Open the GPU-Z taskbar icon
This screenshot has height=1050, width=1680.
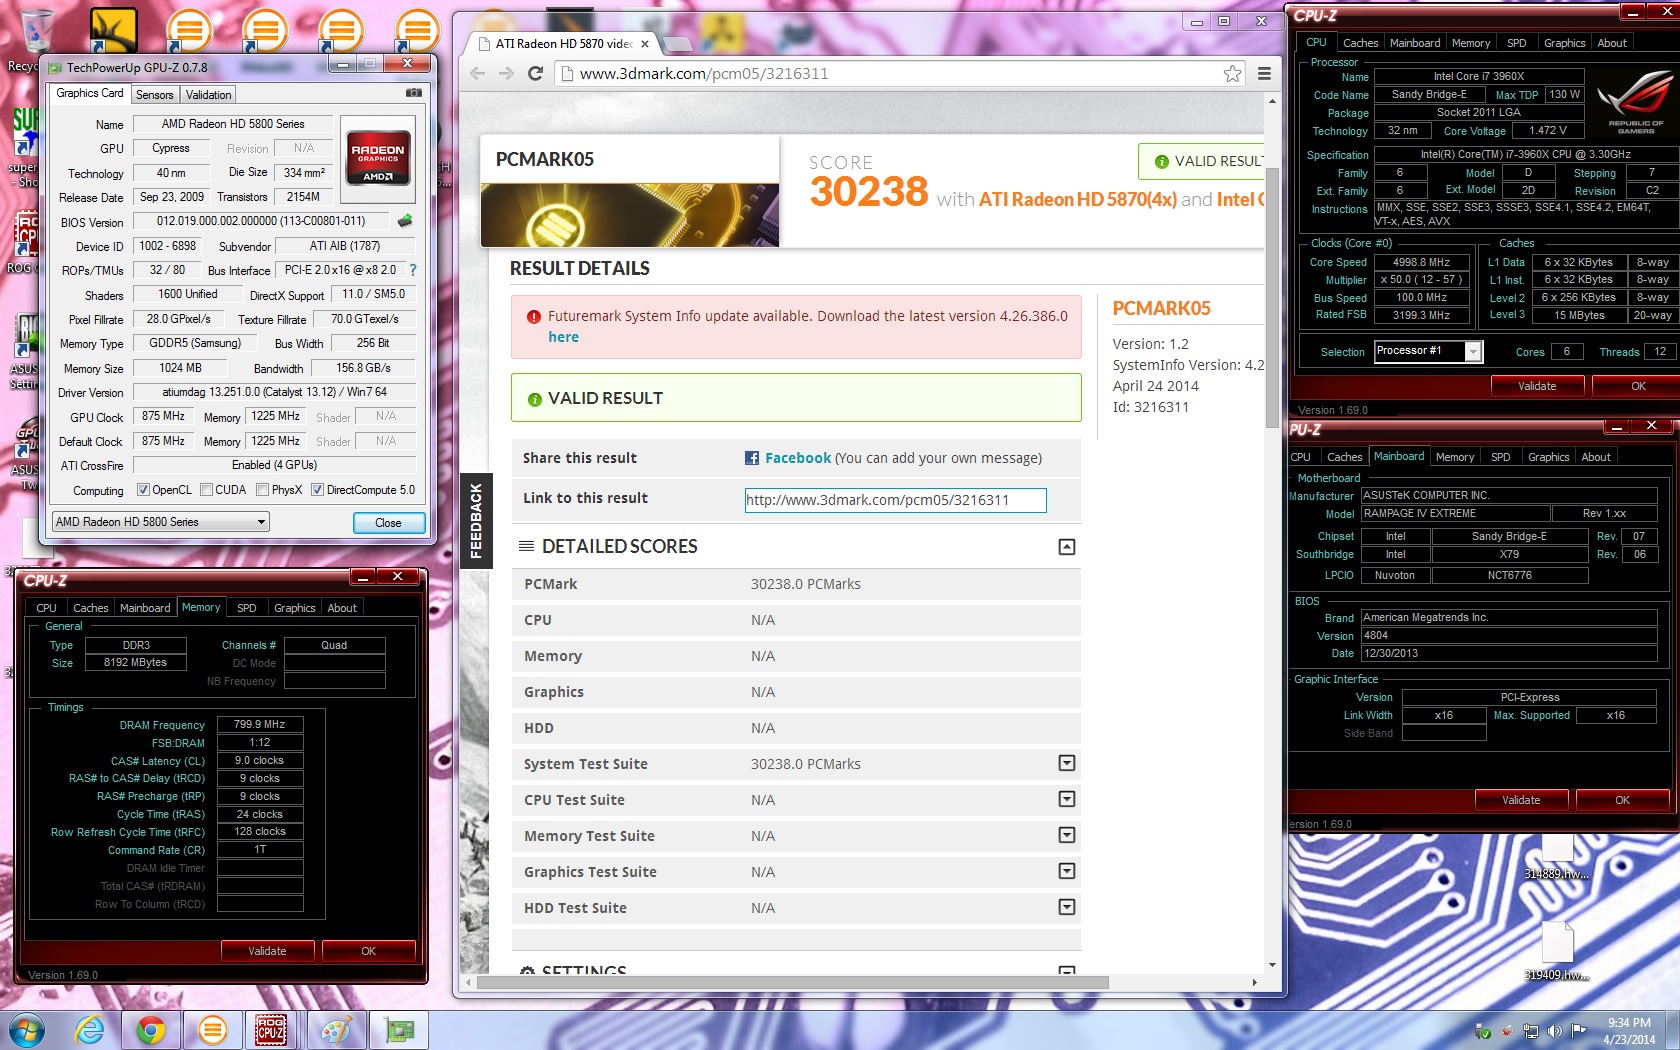pyautogui.click(x=400, y=1030)
